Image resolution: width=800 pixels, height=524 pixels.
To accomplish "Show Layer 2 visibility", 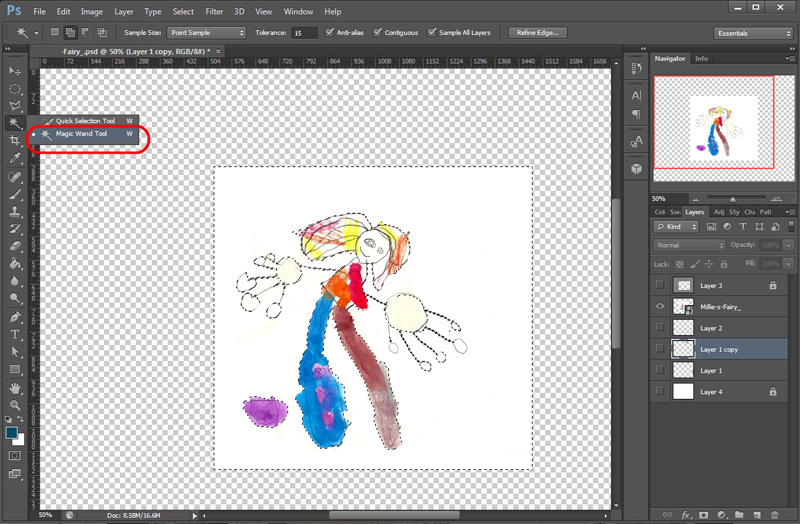I will [660, 328].
